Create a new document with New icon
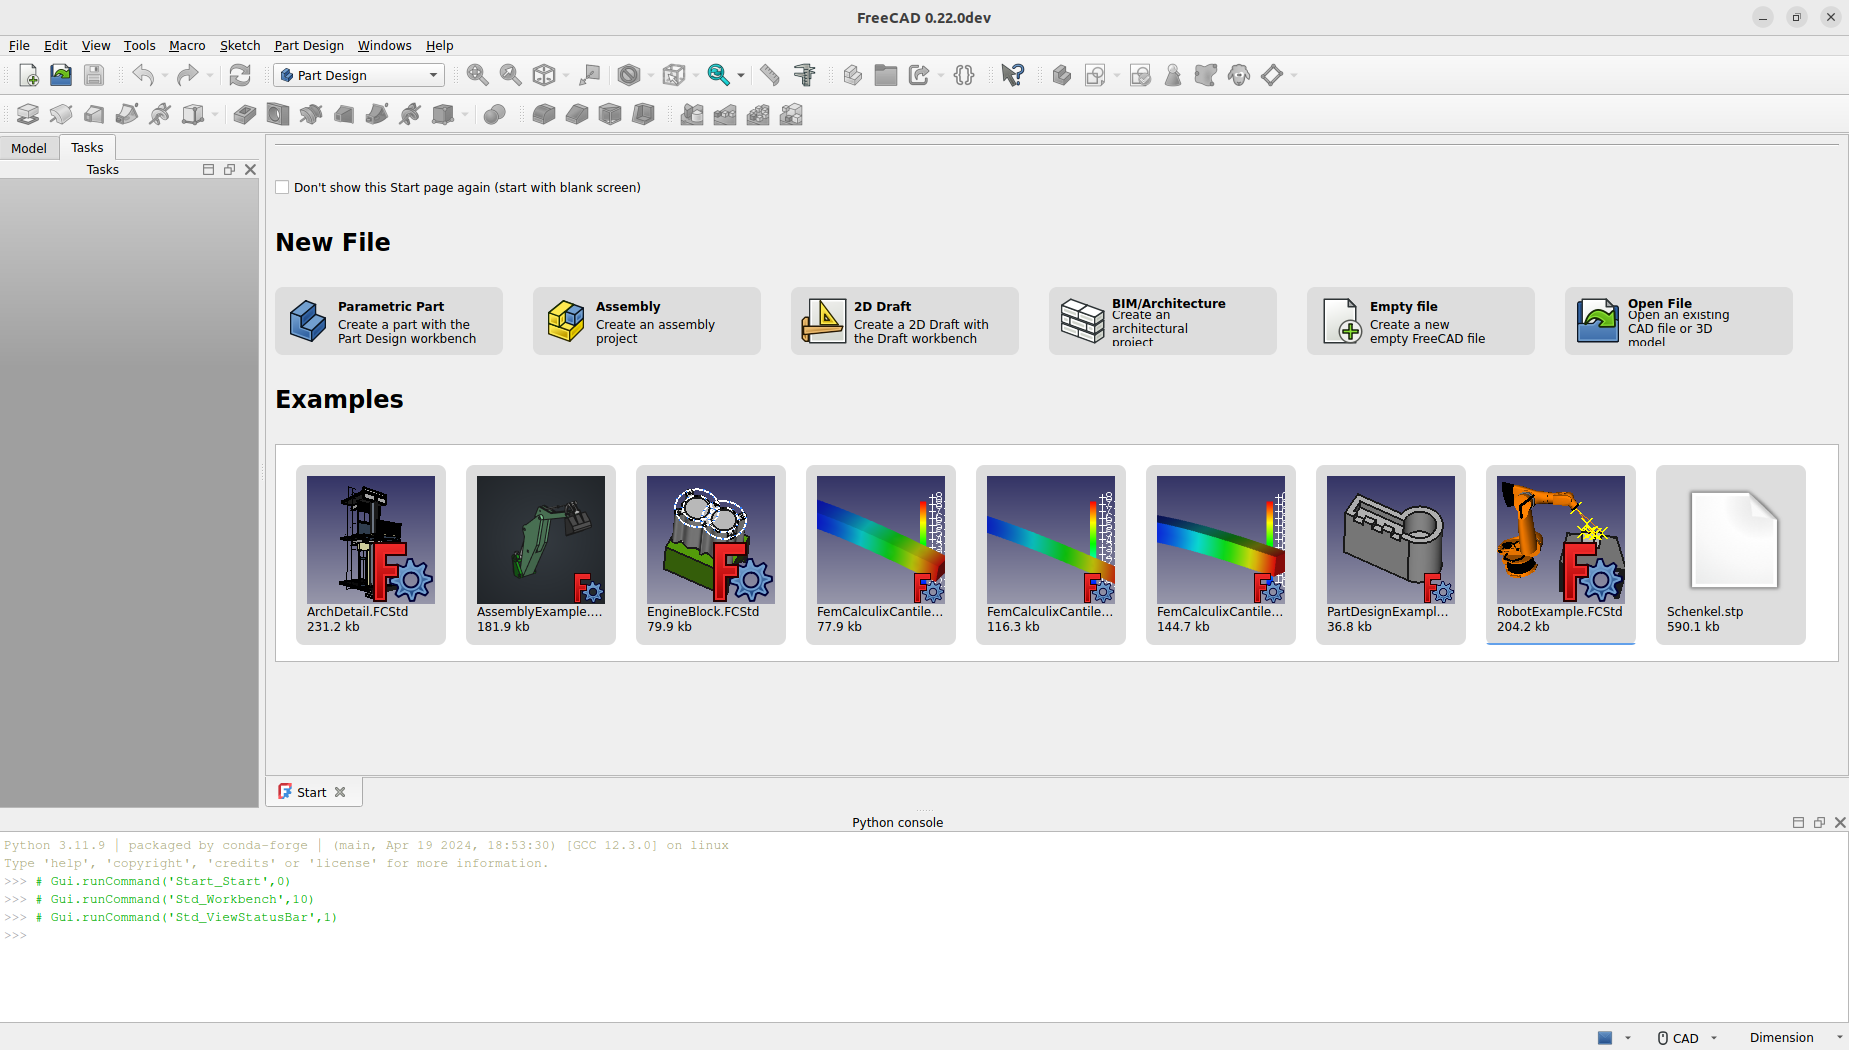This screenshot has height=1050, width=1849. (28, 75)
